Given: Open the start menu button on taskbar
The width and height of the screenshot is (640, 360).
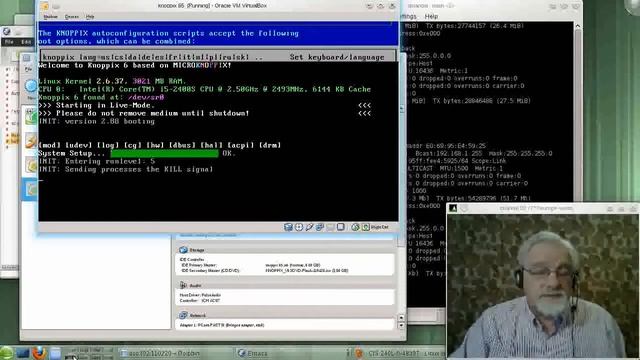Looking at the screenshot, I should (7, 353).
